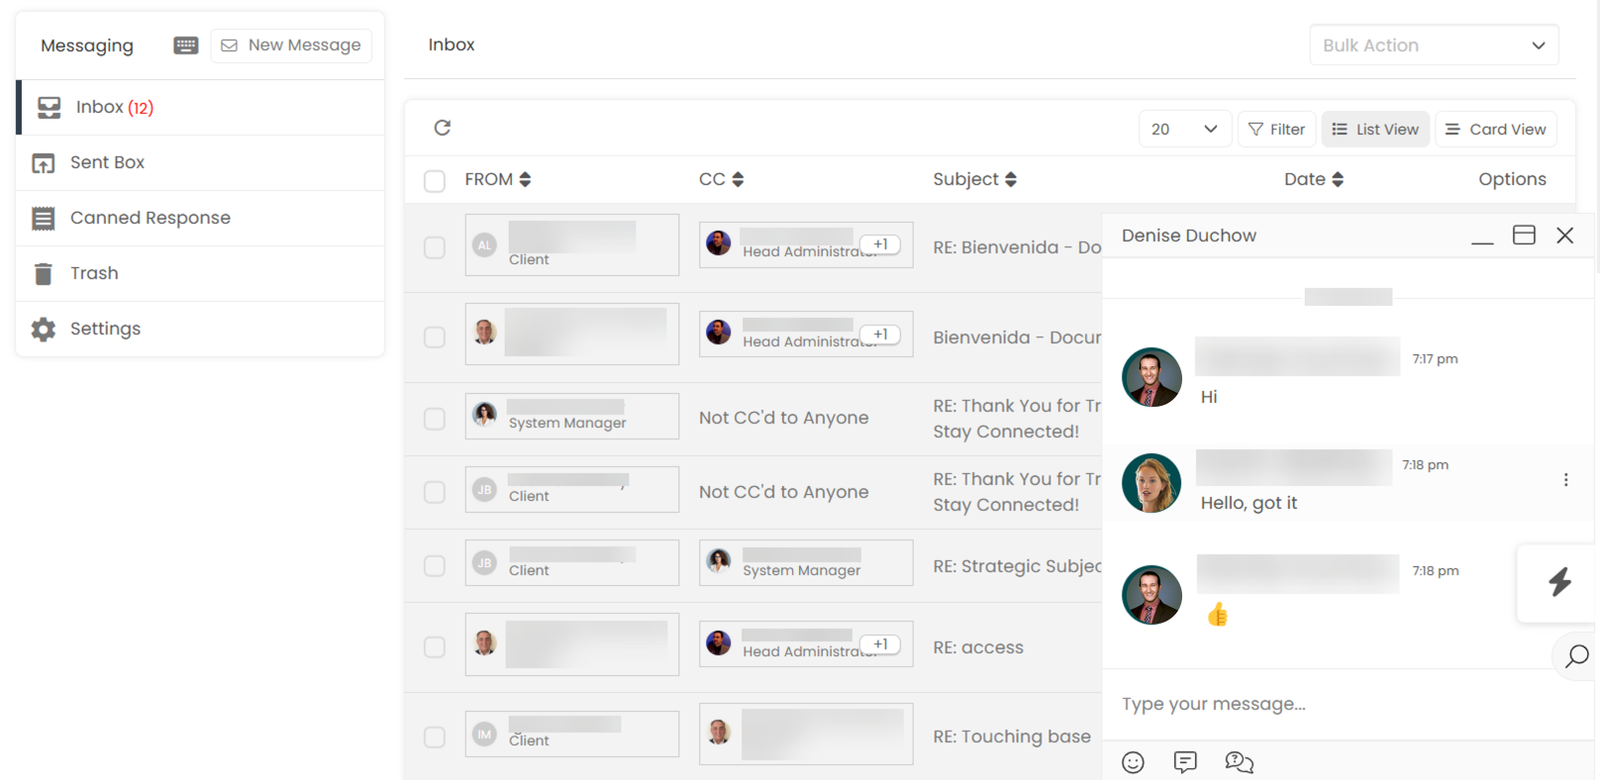1600x780 pixels.
Task: Click the canned response chat icon
Action: pyautogui.click(x=1185, y=762)
